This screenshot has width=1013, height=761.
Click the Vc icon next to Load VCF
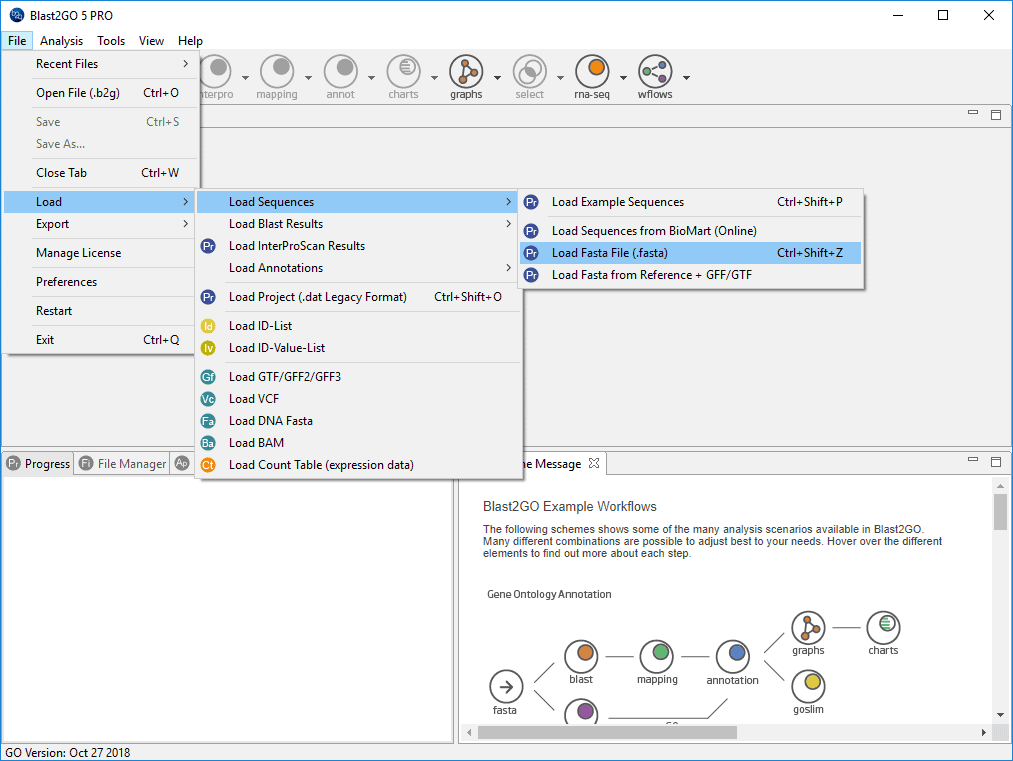pyautogui.click(x=208, y=399)
